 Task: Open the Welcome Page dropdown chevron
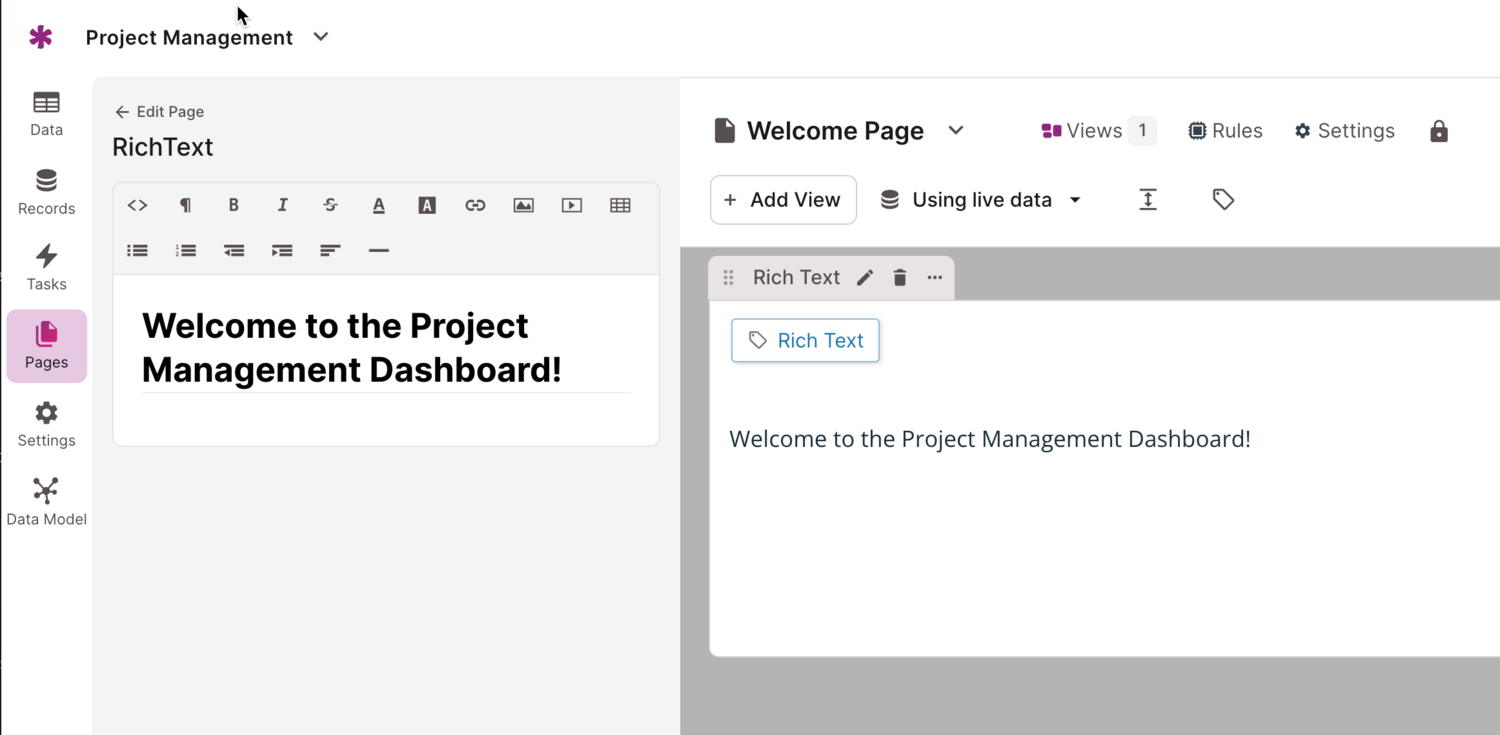[x=956, y=131]
